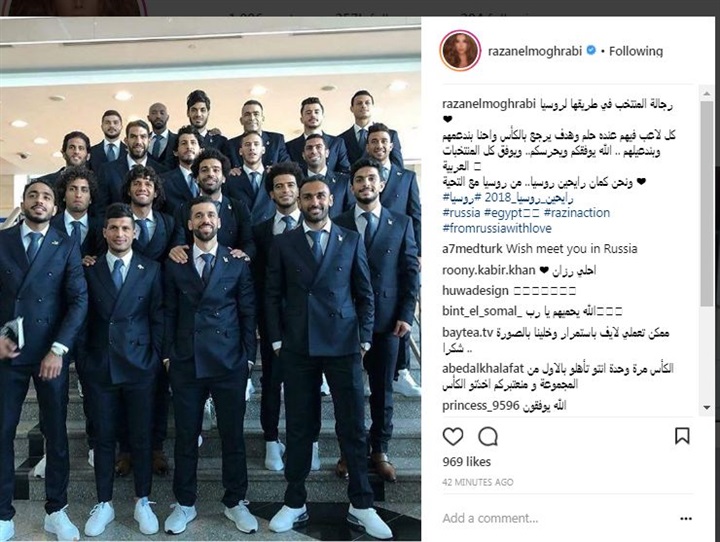
Task: Open the three-dot more options menu
Action: (686, 519)
